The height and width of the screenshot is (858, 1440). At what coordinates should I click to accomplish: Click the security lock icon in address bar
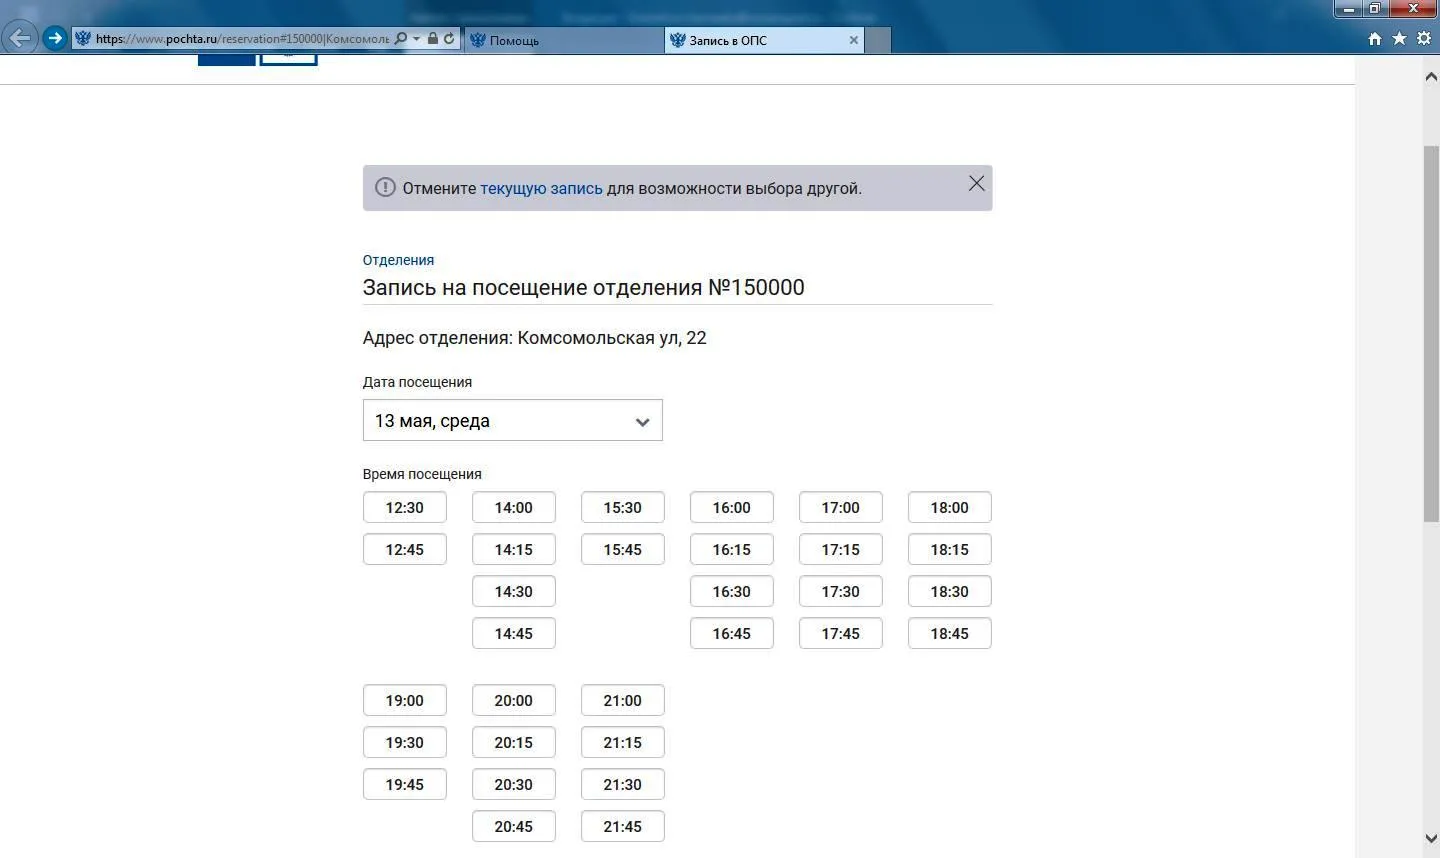click(x=433, y=39)
